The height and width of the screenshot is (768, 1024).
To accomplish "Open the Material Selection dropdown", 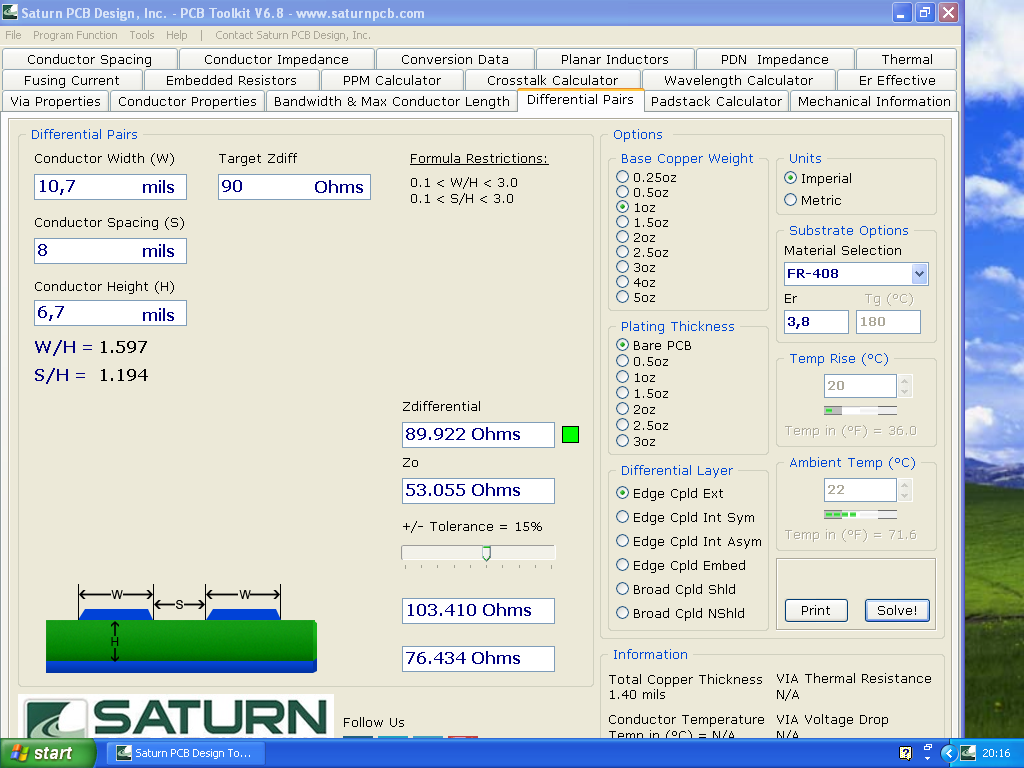I will tap(920, 274).
